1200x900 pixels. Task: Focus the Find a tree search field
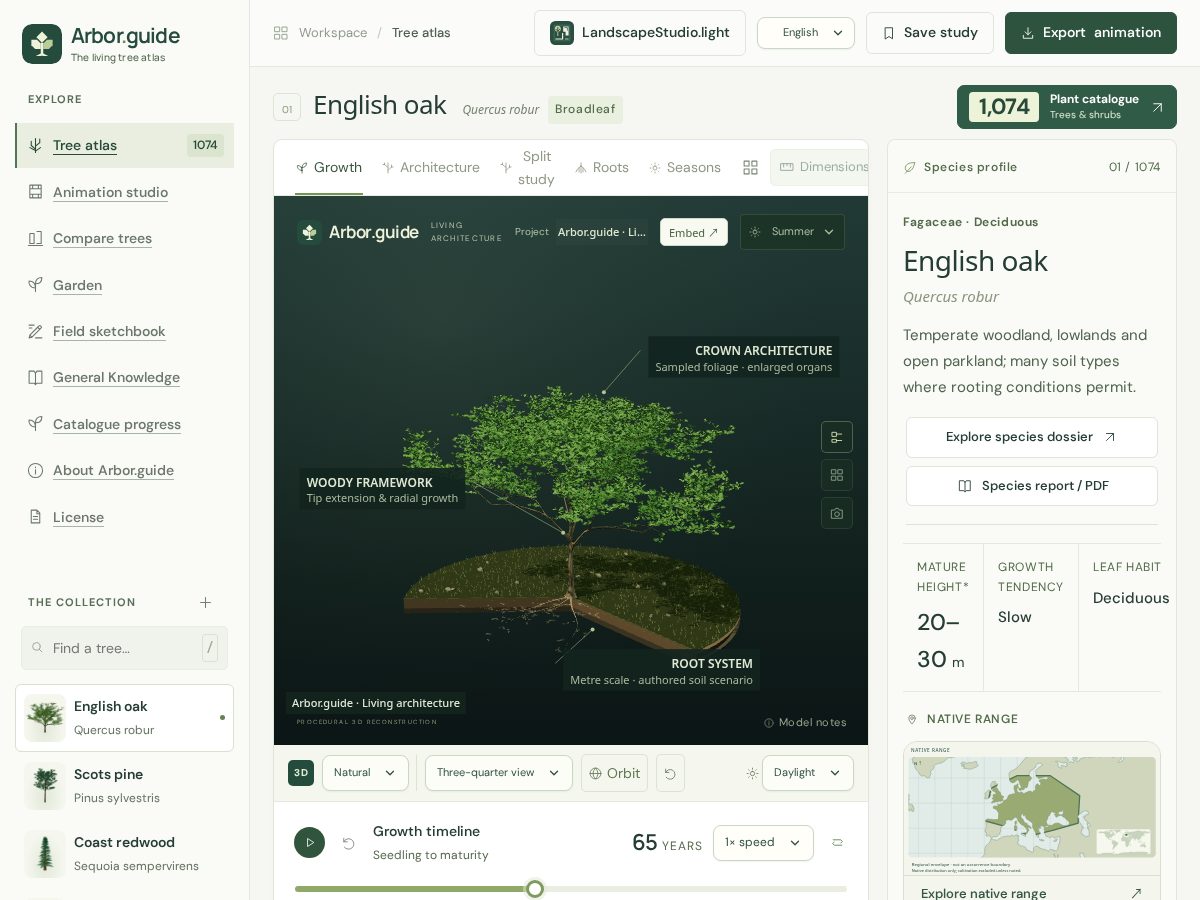coord(124,648)
